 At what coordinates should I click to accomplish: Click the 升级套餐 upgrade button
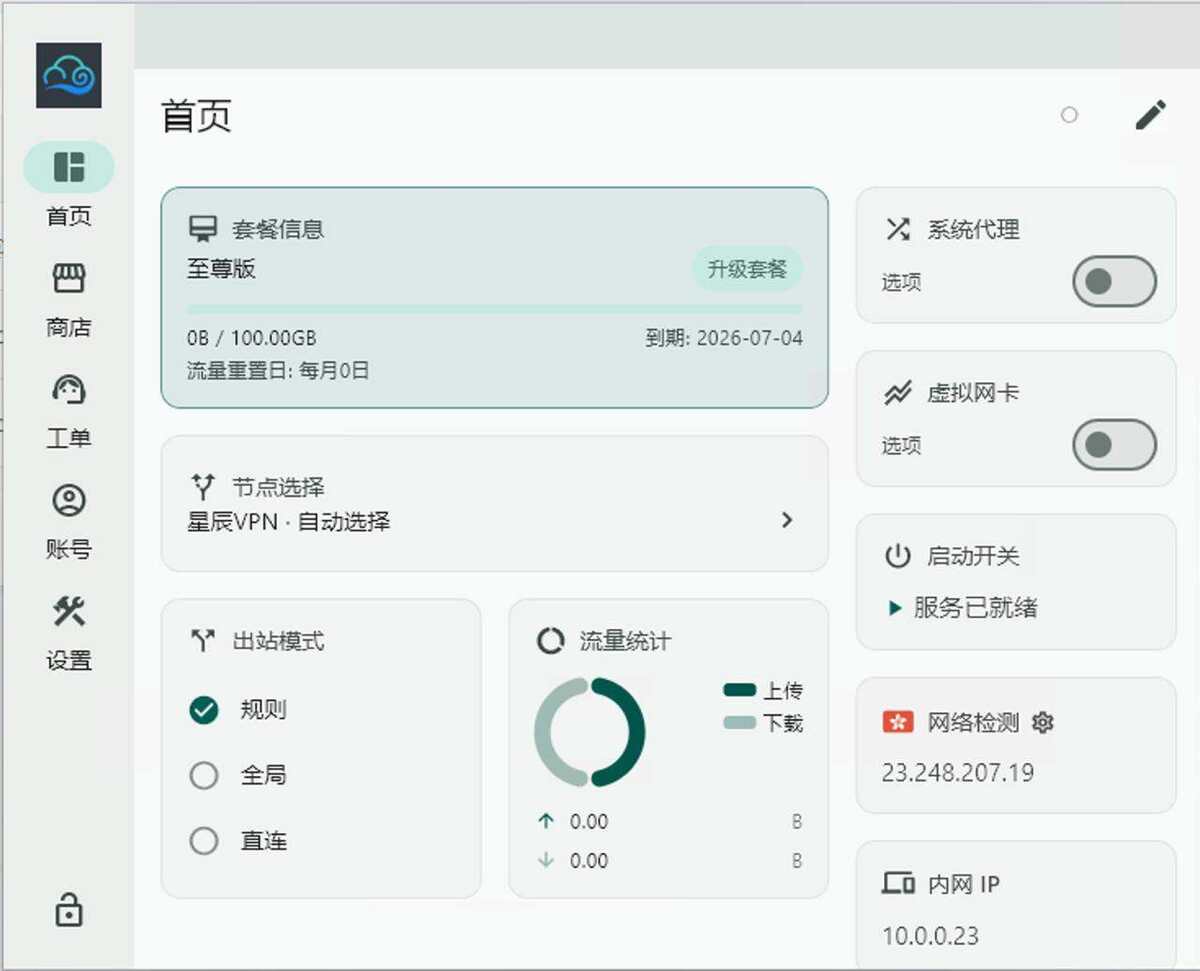pos(747,269)
